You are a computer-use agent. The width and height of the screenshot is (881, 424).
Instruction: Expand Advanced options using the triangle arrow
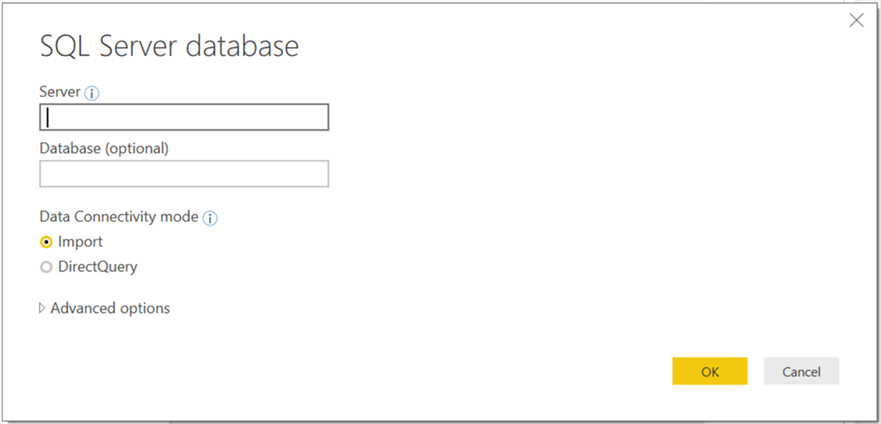point(42,308)
